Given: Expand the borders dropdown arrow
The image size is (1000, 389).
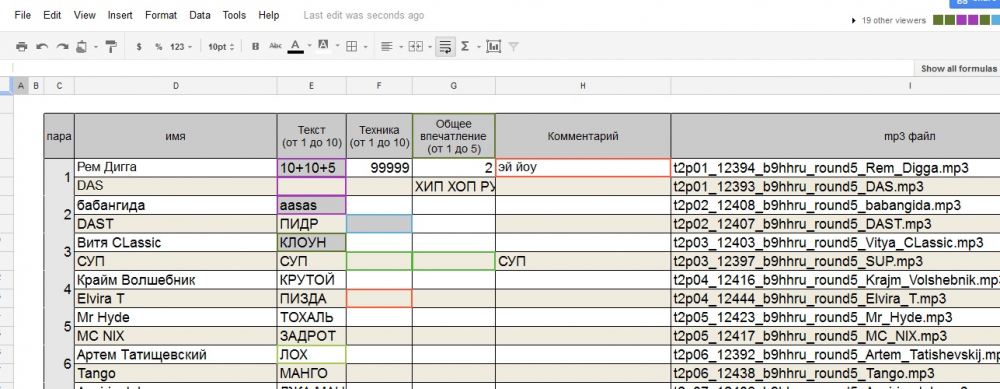Looking at the screenshot, I should click(365, 47).
